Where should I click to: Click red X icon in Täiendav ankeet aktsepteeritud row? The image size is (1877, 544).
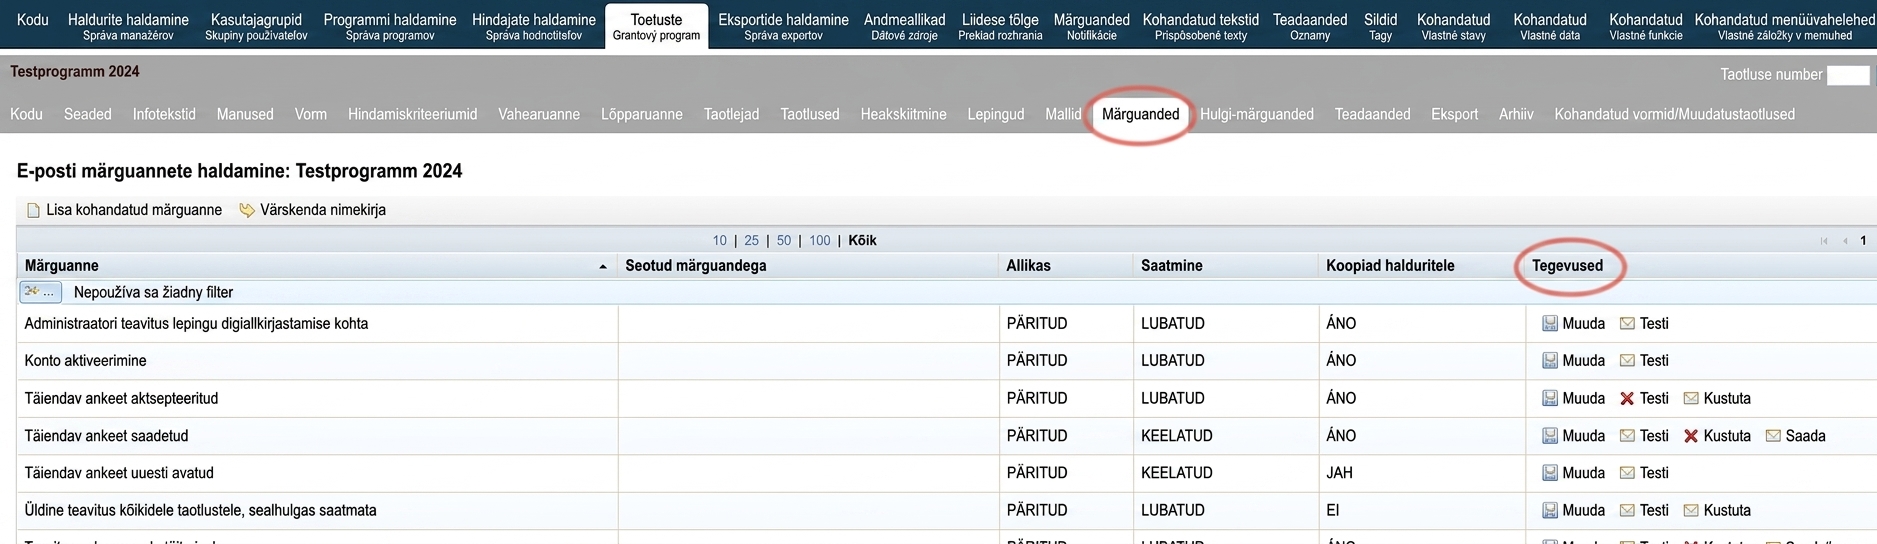pos(1627,399)
